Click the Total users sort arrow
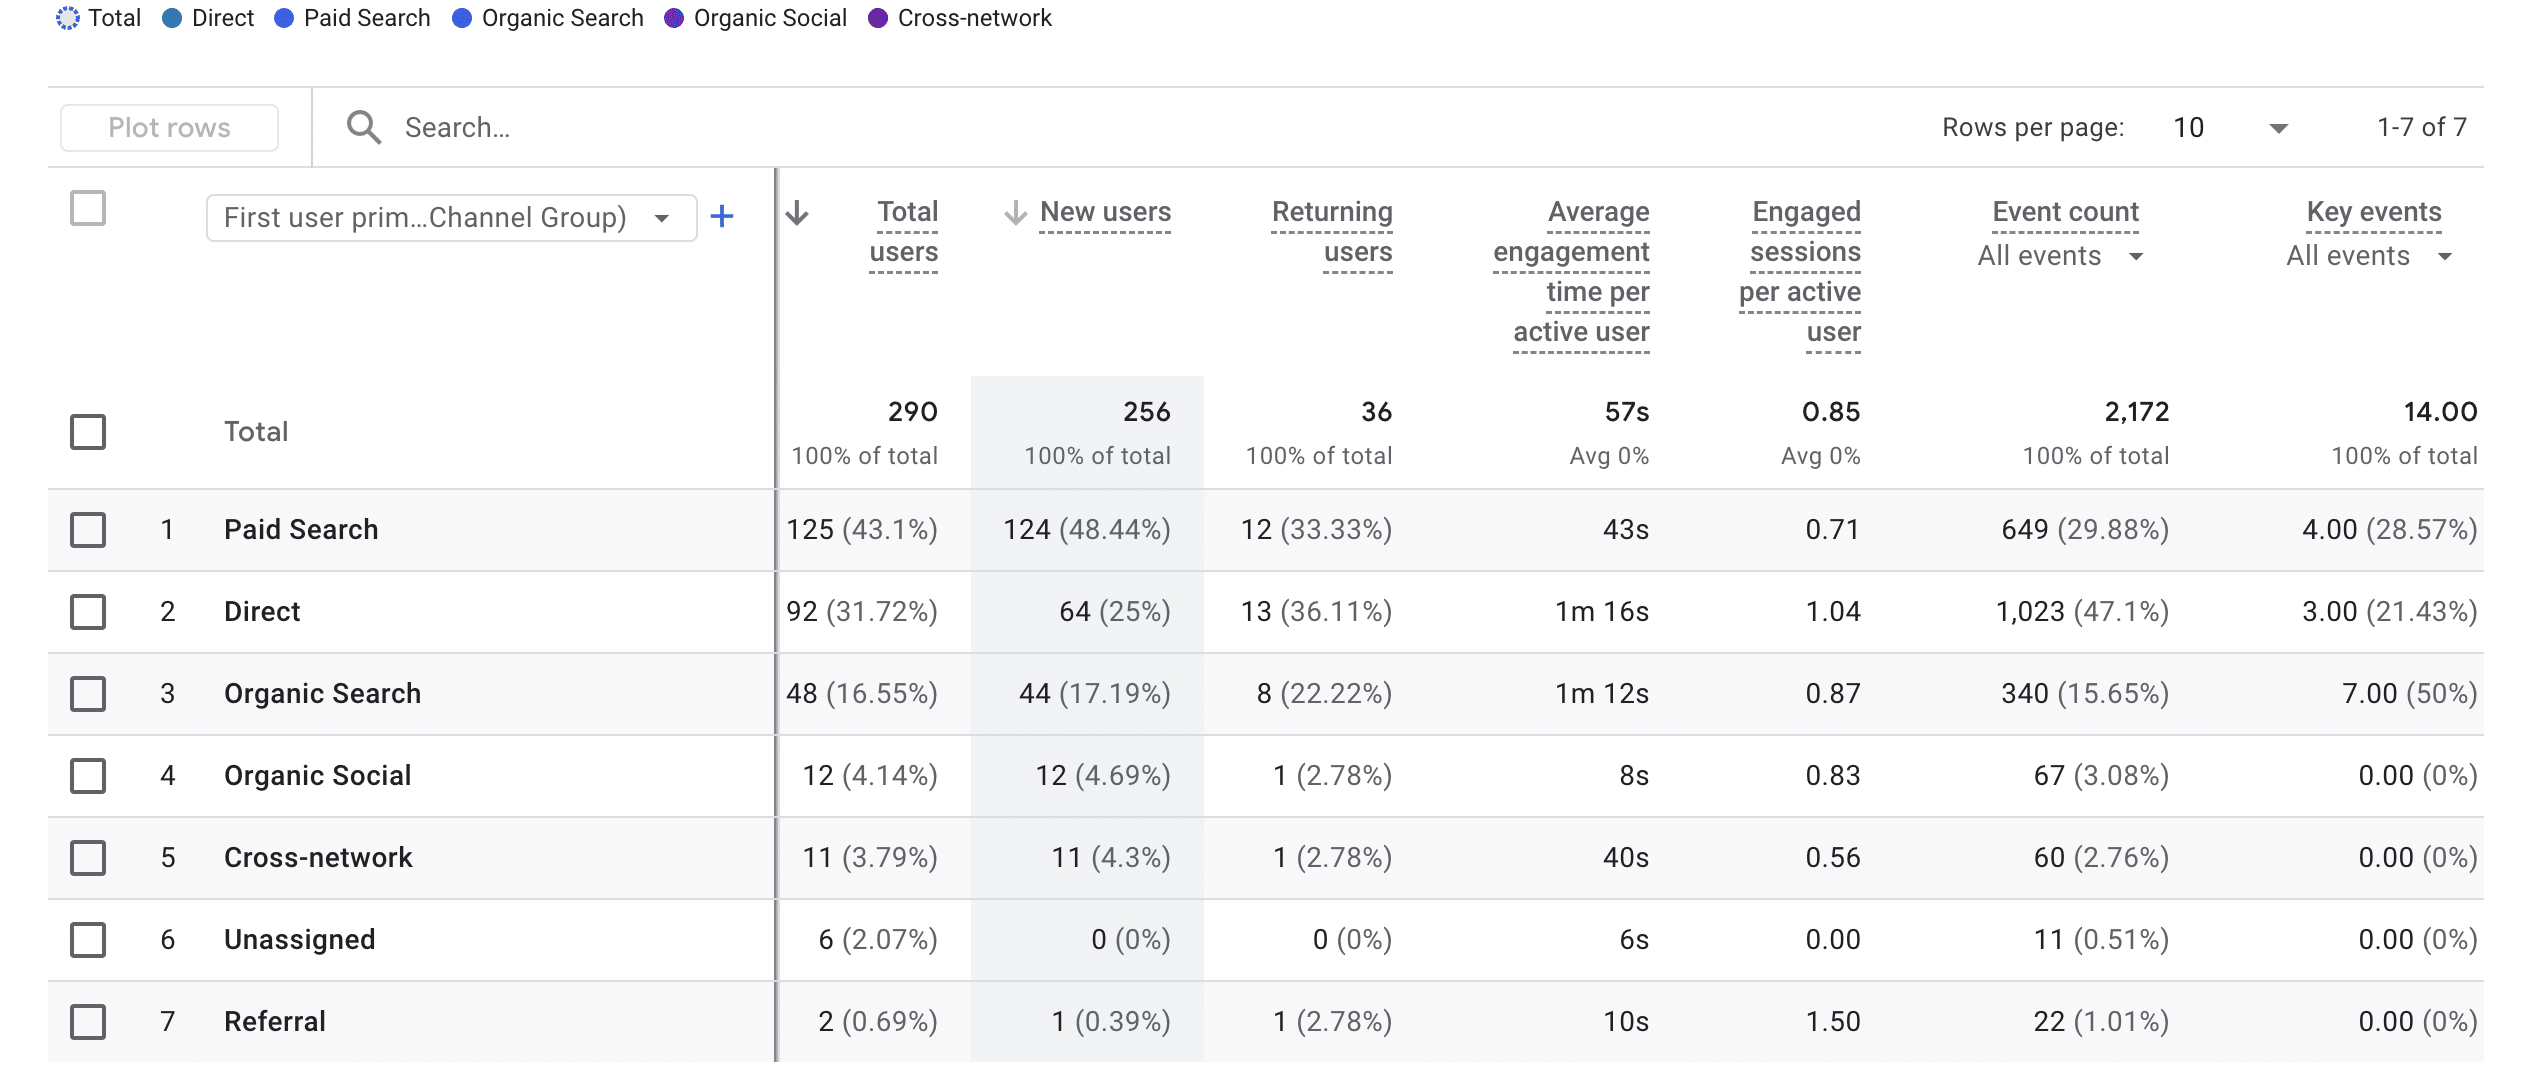This screenshot has height=1080, width=2532. (x=797, y=213)
